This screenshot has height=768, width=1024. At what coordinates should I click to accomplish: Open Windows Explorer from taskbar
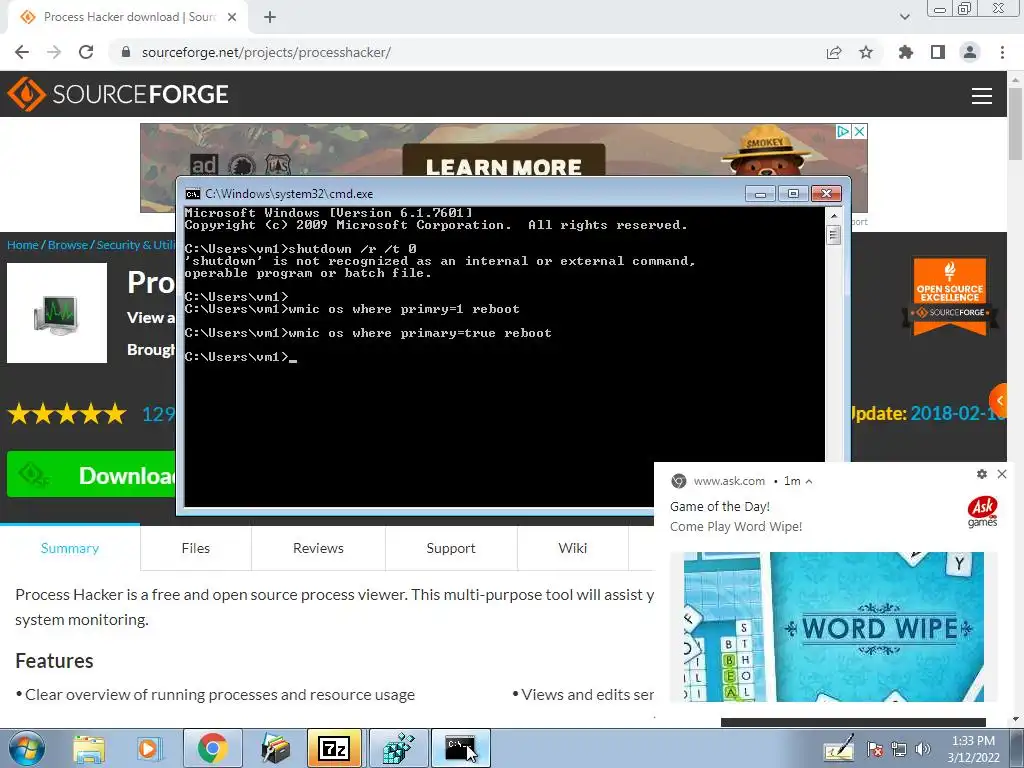click(x=89, y=749)
